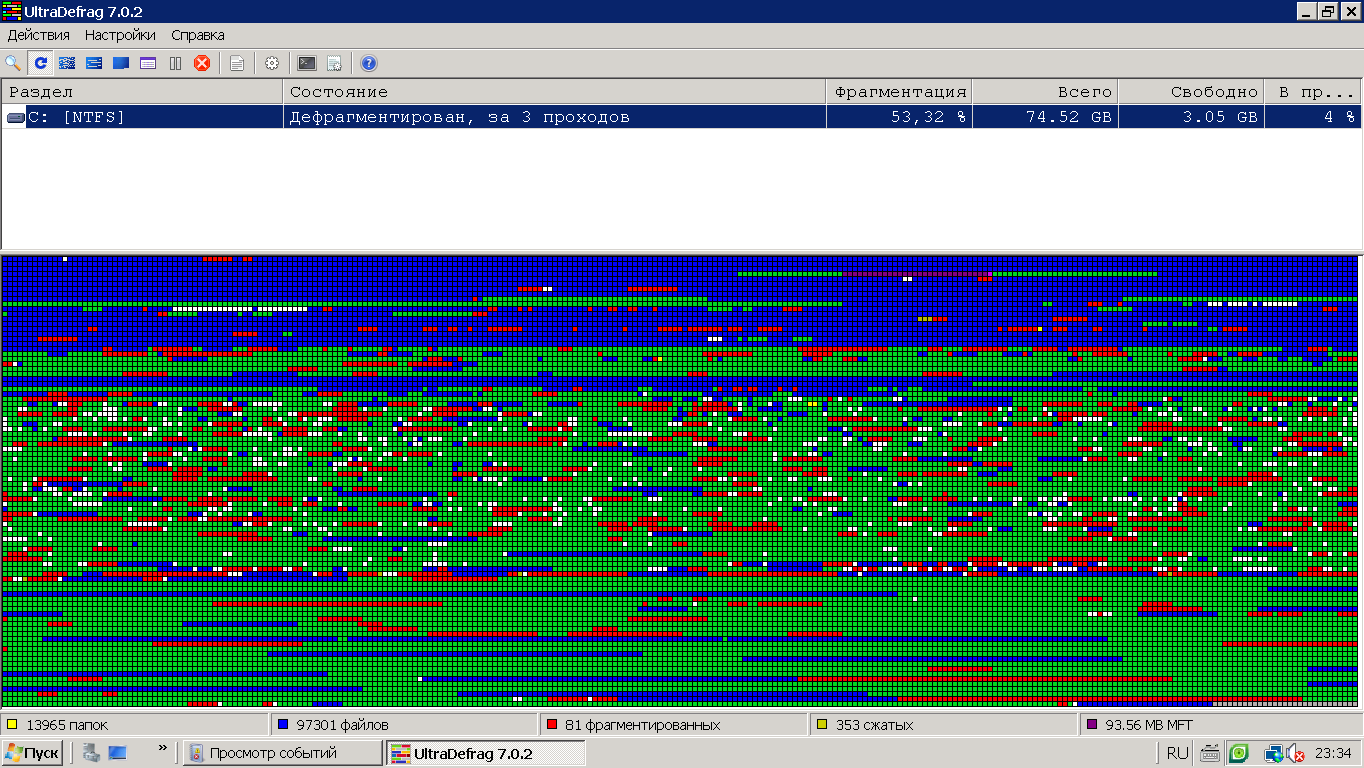Click status 'Дефрагментирован, за 3 проходов'
Viewport: 1364px width, 768px height.
click(460, 117)
